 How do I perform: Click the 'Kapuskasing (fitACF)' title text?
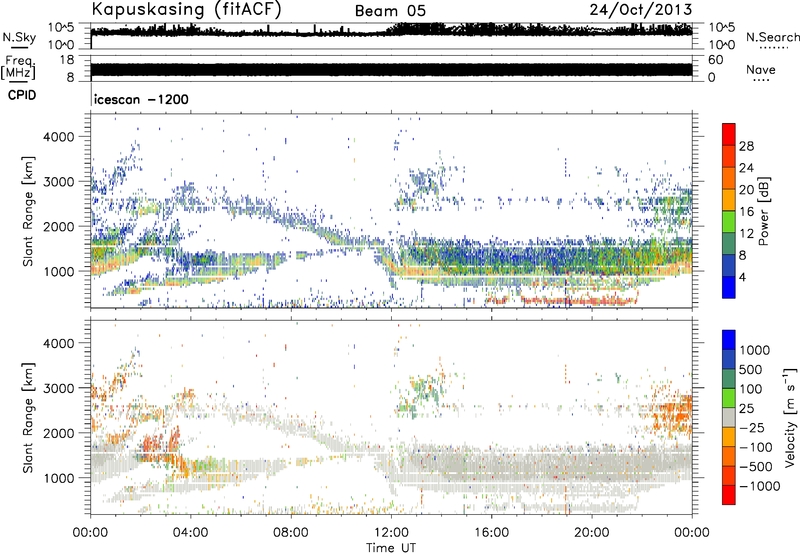[x=186, y=9]
